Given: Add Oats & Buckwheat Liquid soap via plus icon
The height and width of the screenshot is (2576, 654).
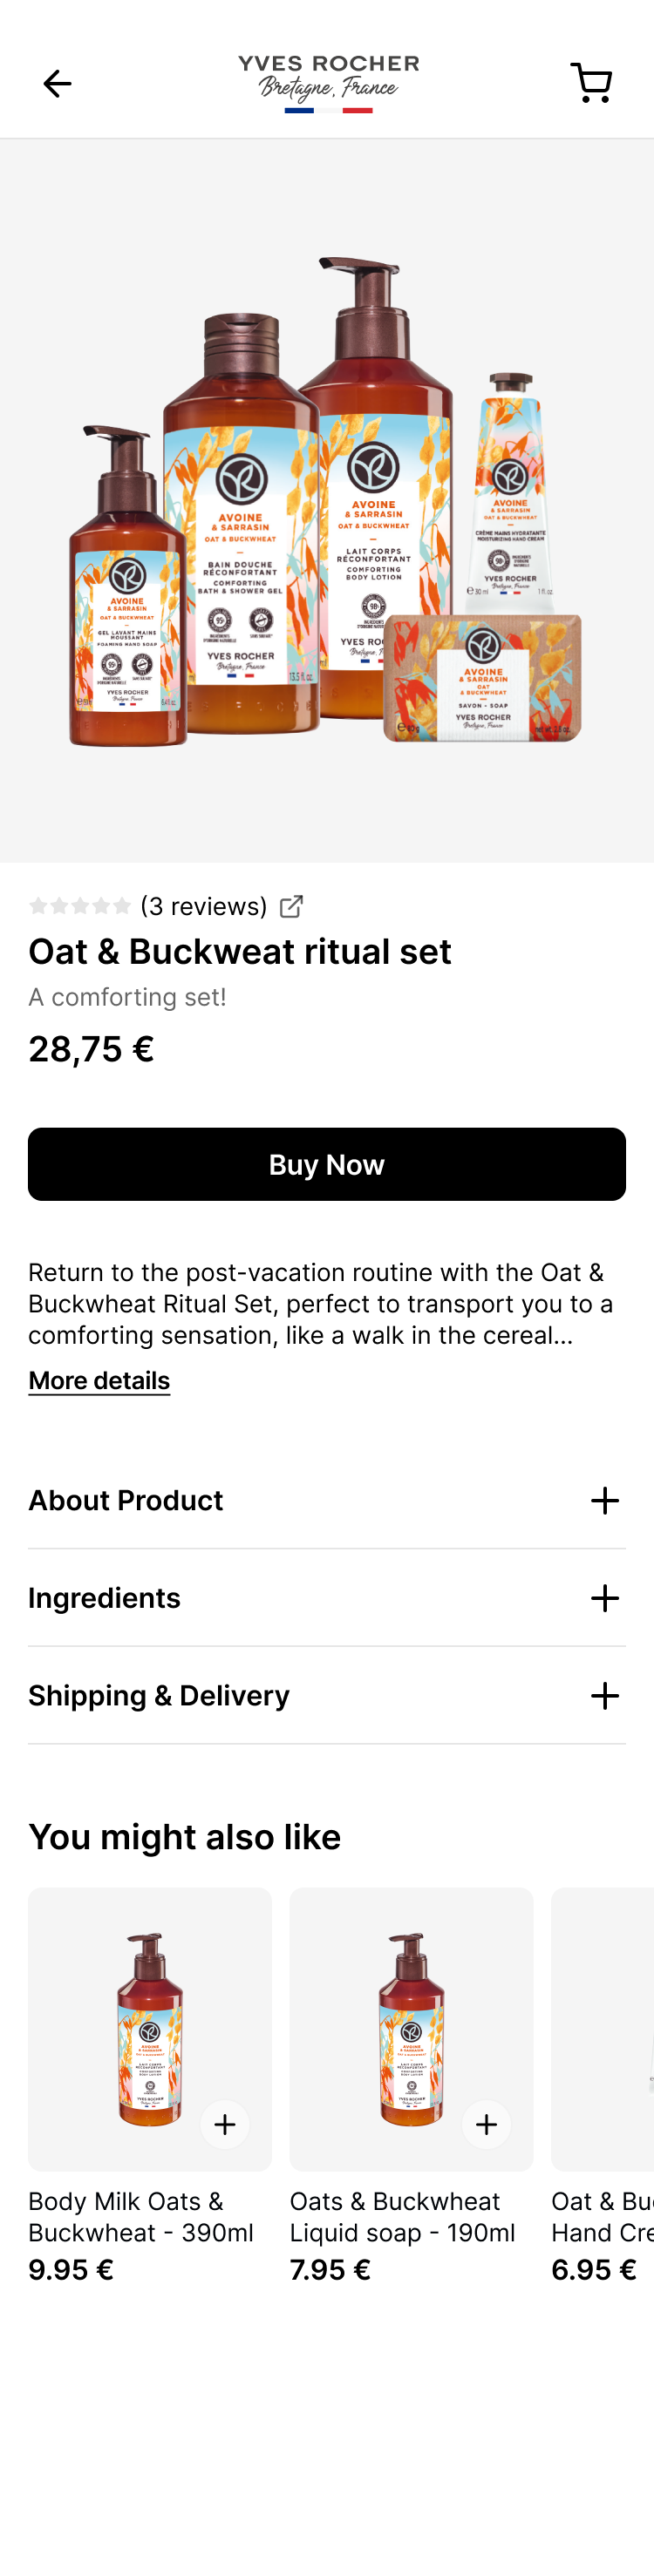Looking at the screenshot, I should tap(486, 2124).
